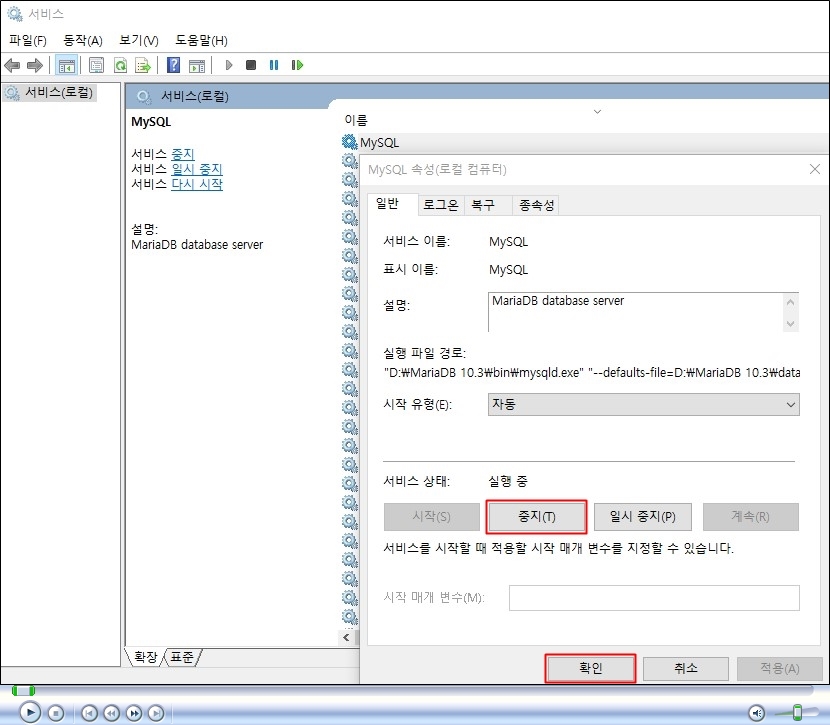Viewport: 830px width, 725px height.
Task: Click the 일시 중지(P) button
Action: [643, 516]
